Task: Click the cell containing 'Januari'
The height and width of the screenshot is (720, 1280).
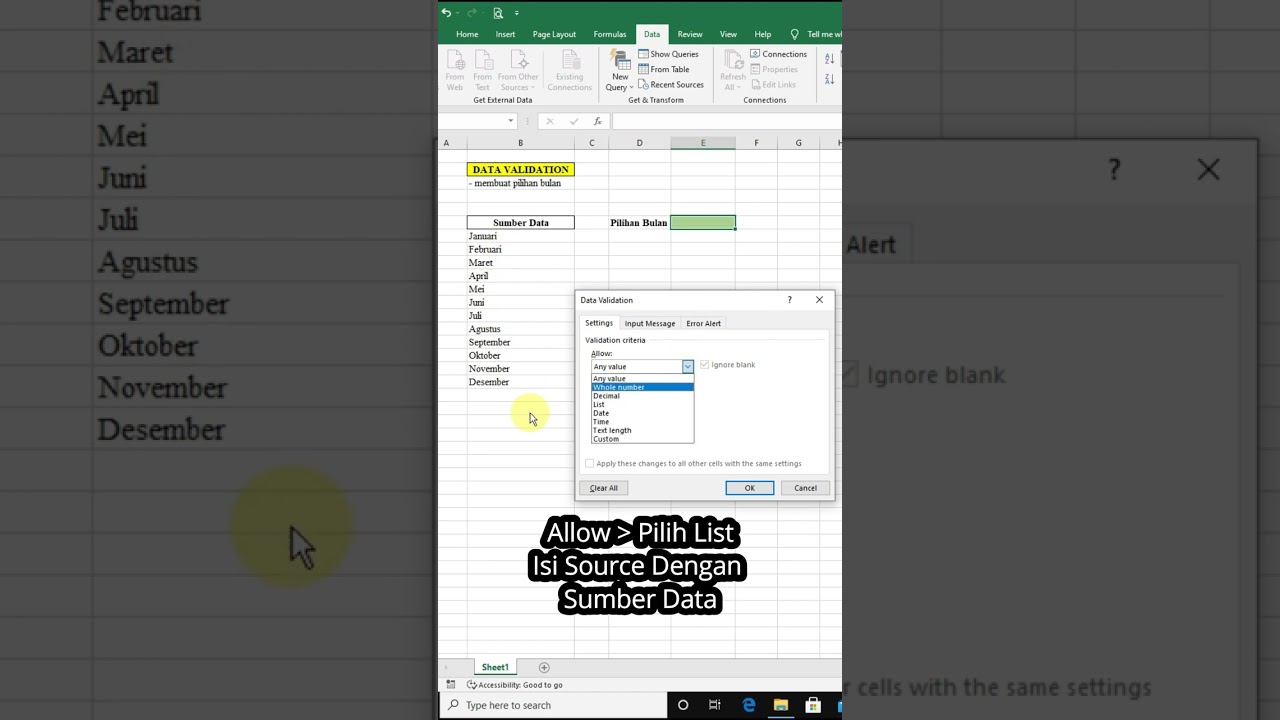Action: click(x=521, y=236)
